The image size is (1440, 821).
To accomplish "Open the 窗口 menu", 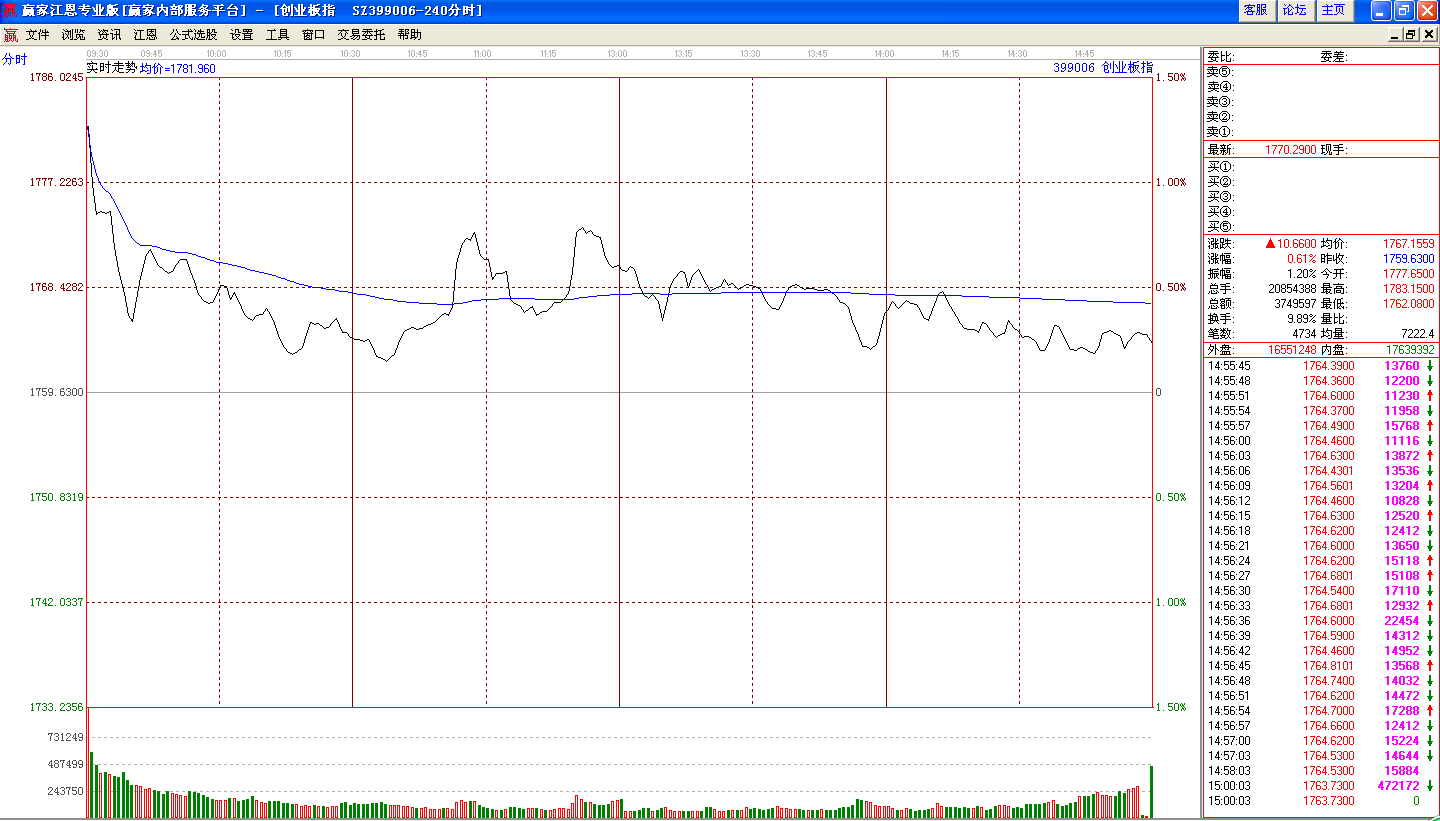I will (x=313, y=34).
